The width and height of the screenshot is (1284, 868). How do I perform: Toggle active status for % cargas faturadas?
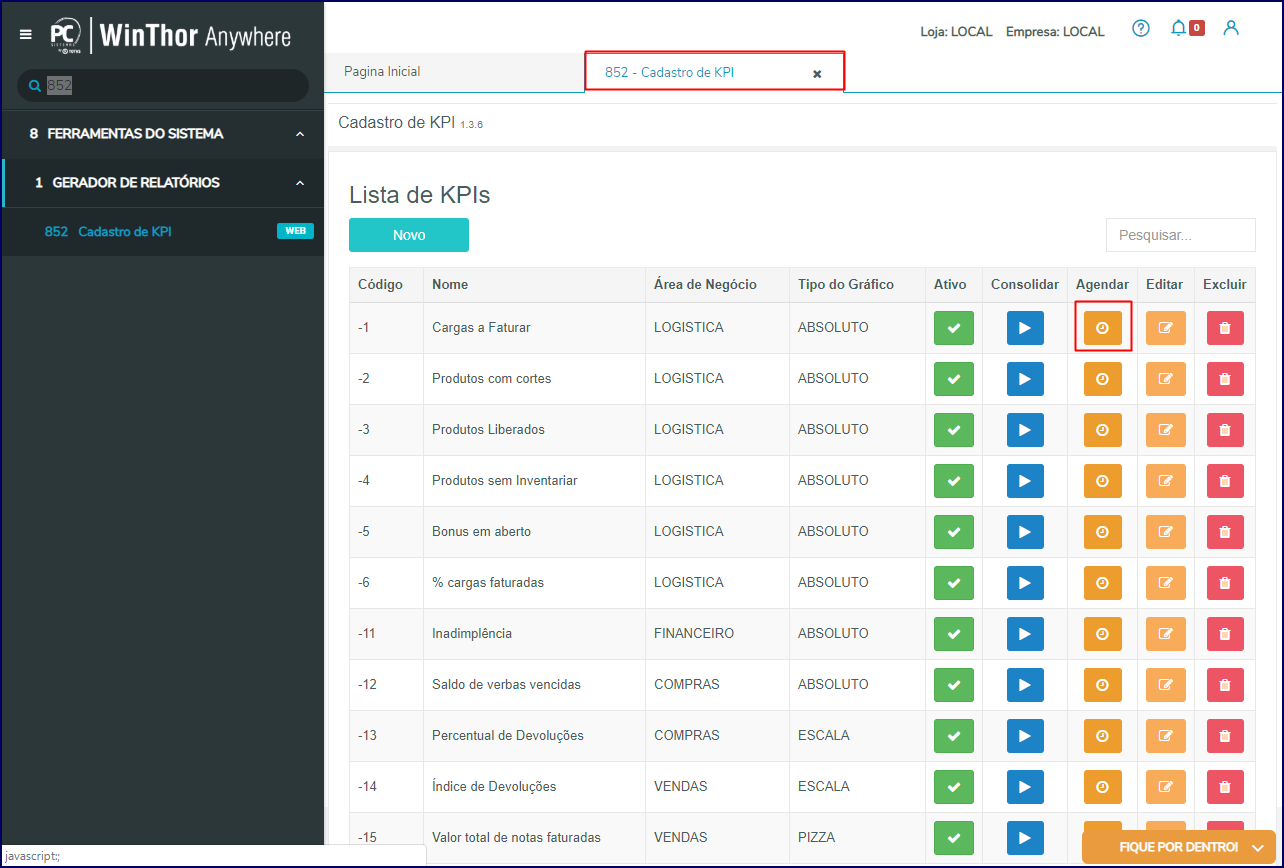[x=954, y=583]
